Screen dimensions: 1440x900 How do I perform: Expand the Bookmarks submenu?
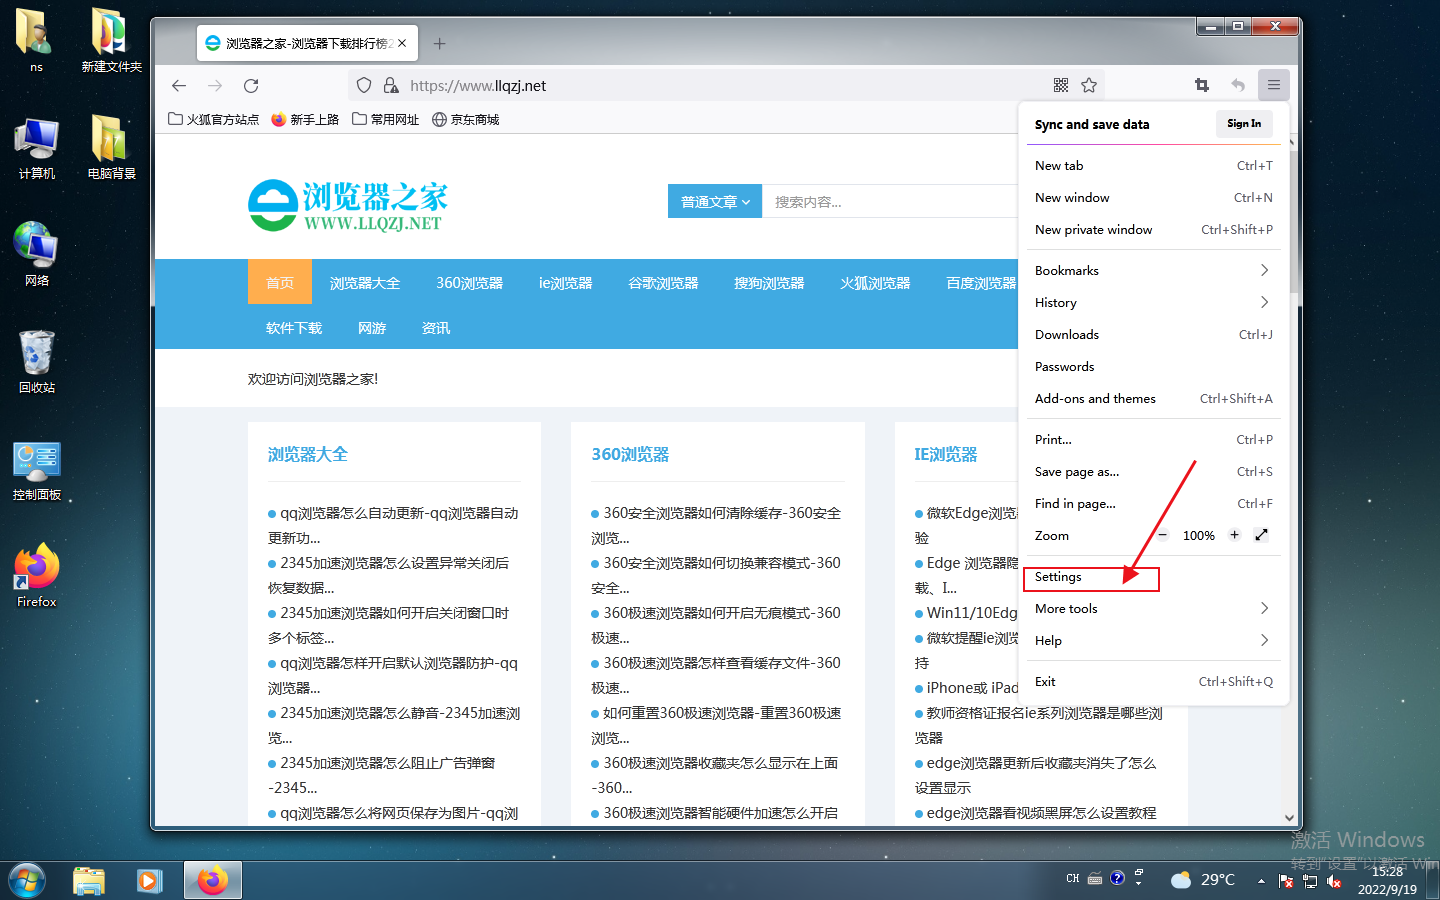tap(1153, 271)
